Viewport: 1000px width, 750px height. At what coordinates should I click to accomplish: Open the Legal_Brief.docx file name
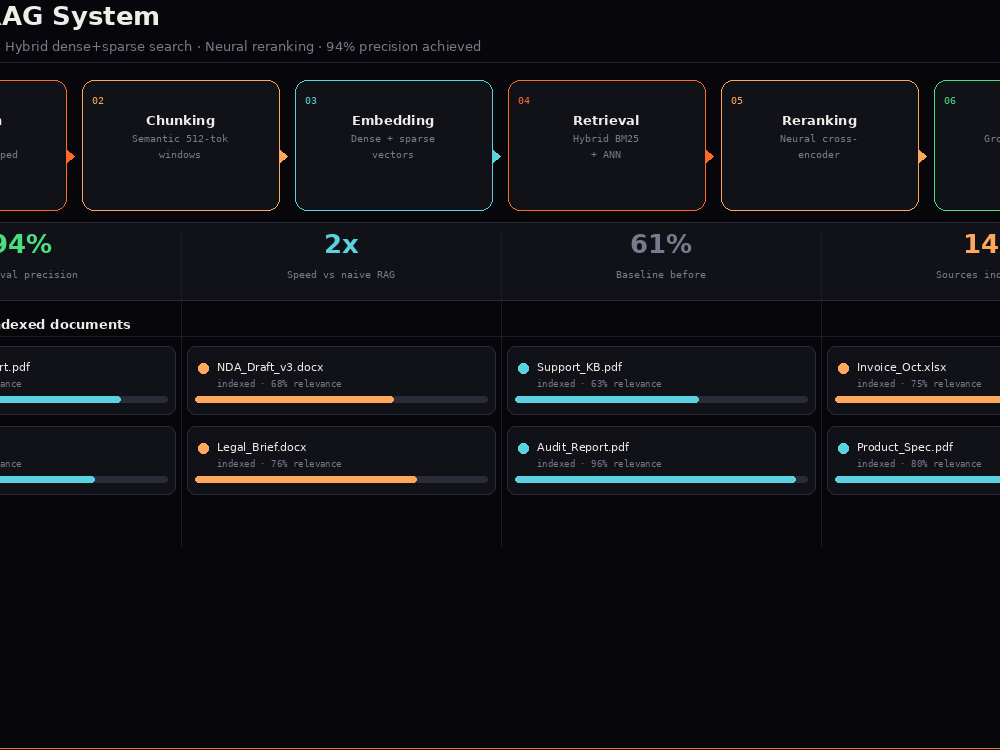261,447
